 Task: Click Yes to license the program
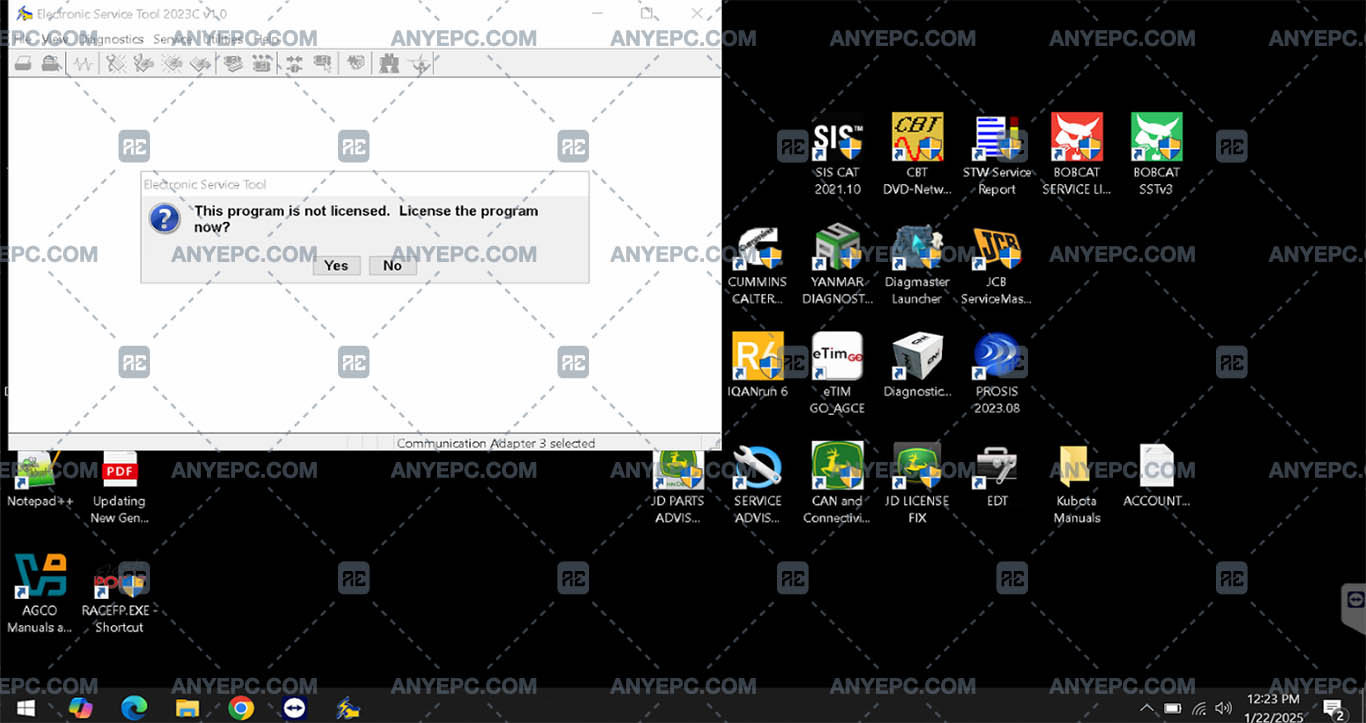point(336,265)
